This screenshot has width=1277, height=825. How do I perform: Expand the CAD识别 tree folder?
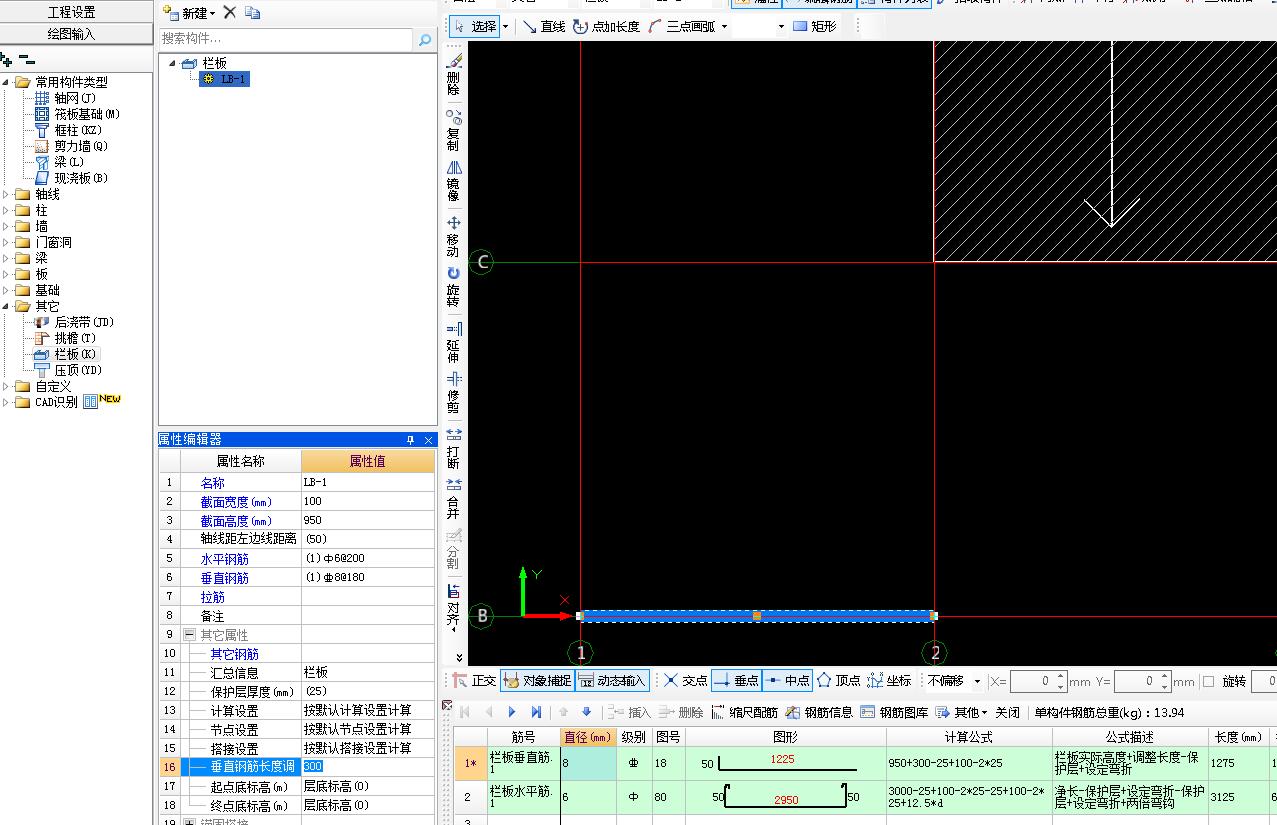(7, 402)
